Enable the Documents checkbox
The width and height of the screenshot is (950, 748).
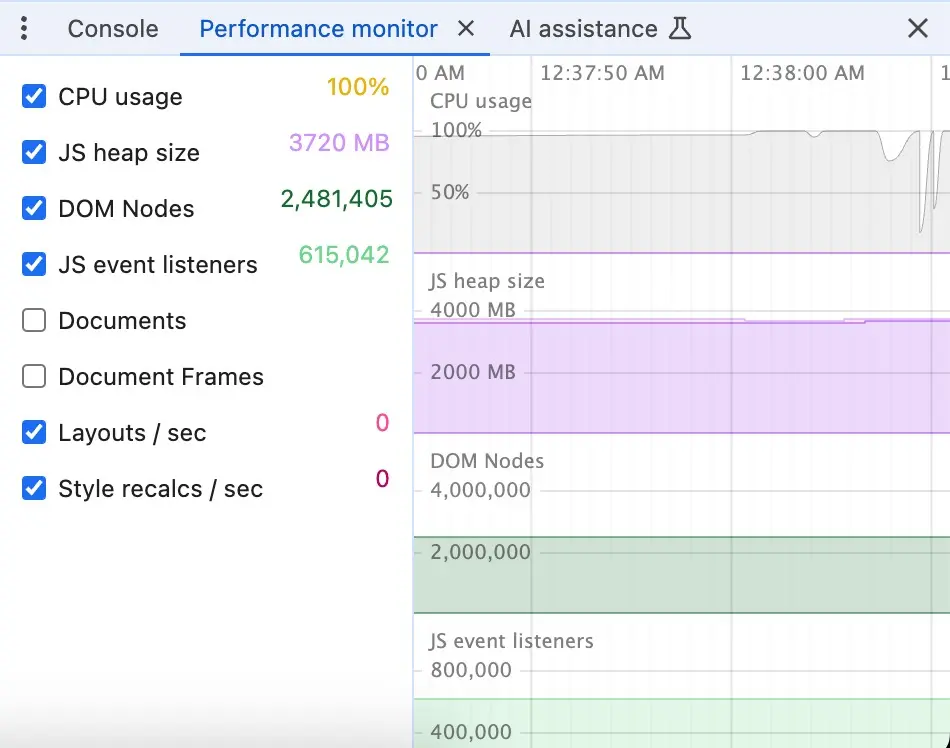click(x=34, y=320)
